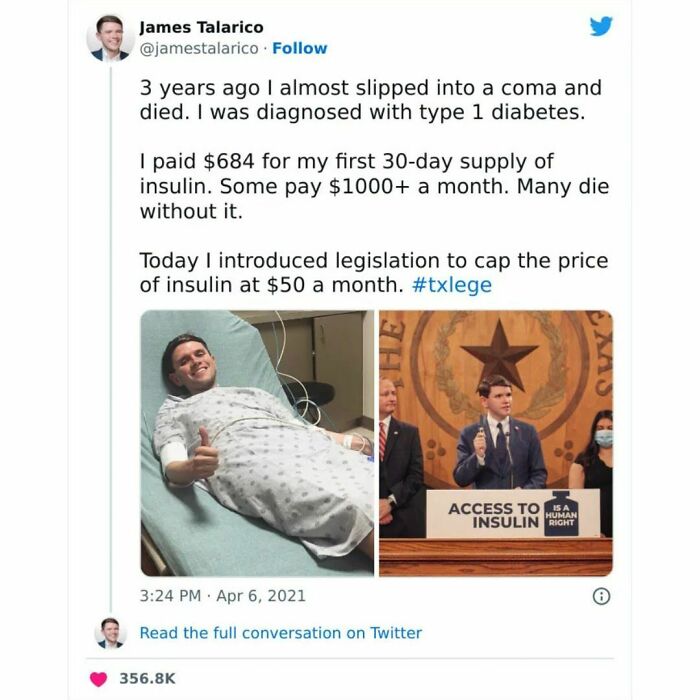The height and width of the screenshot is (700, 700).
Task: Enlarge the hospital bed thumbs-up photo
Action: pyautogui.click(x=257, y=443)
